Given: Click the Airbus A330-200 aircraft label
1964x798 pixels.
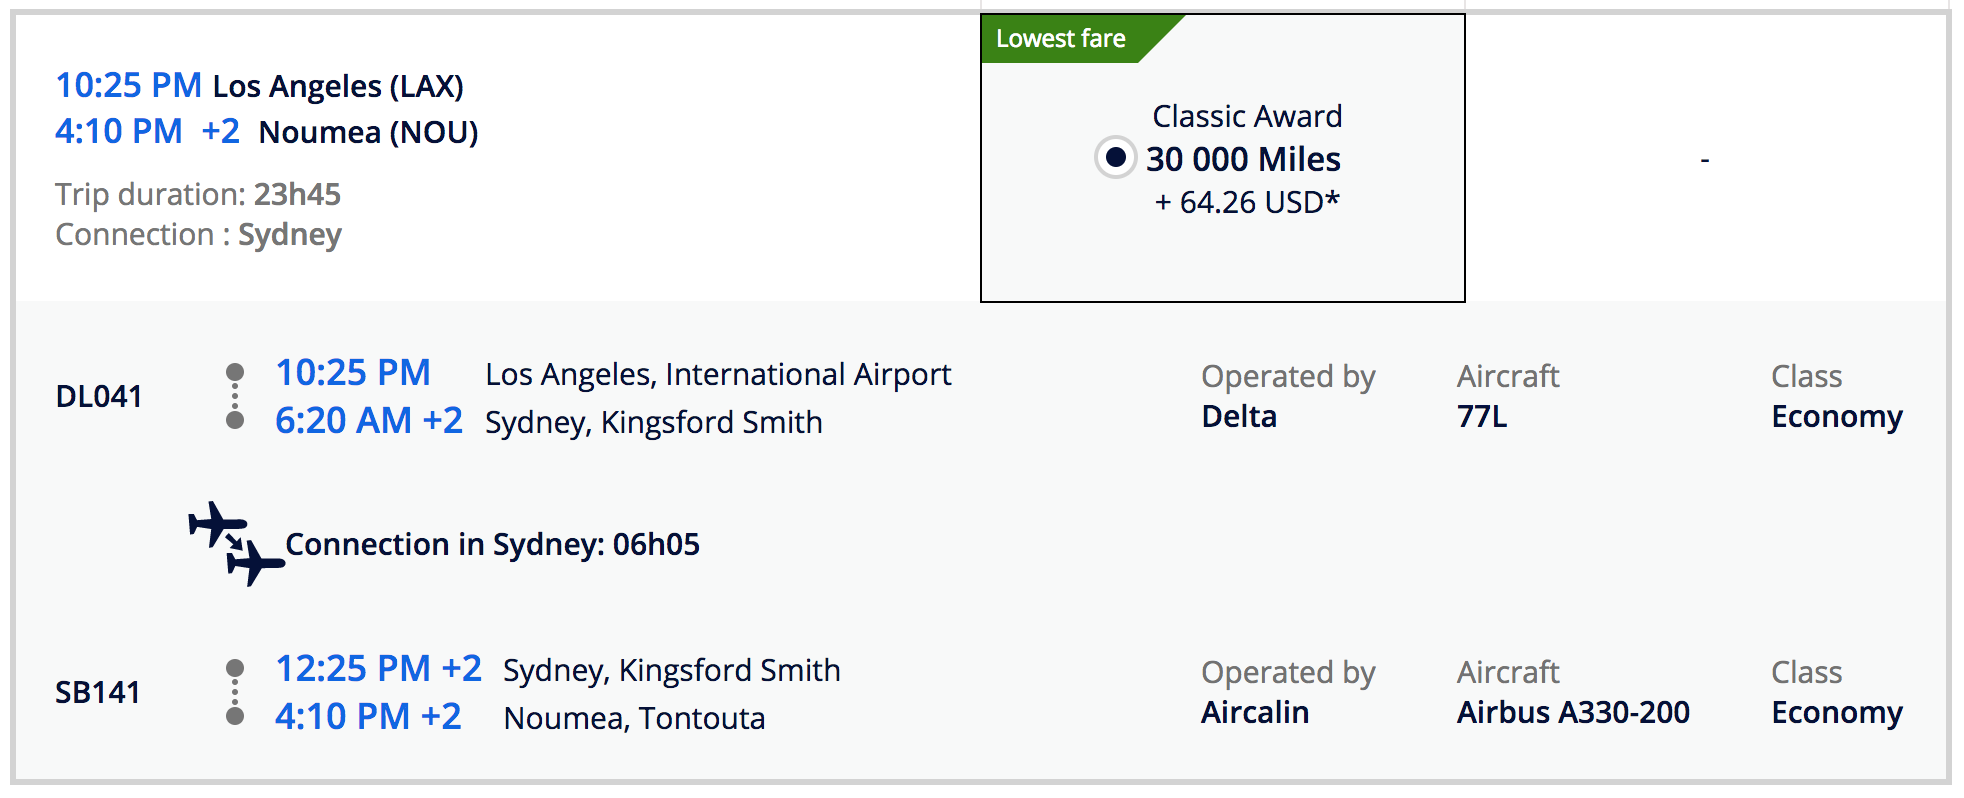Looking at the screenshot, I should click(1572, 713).
